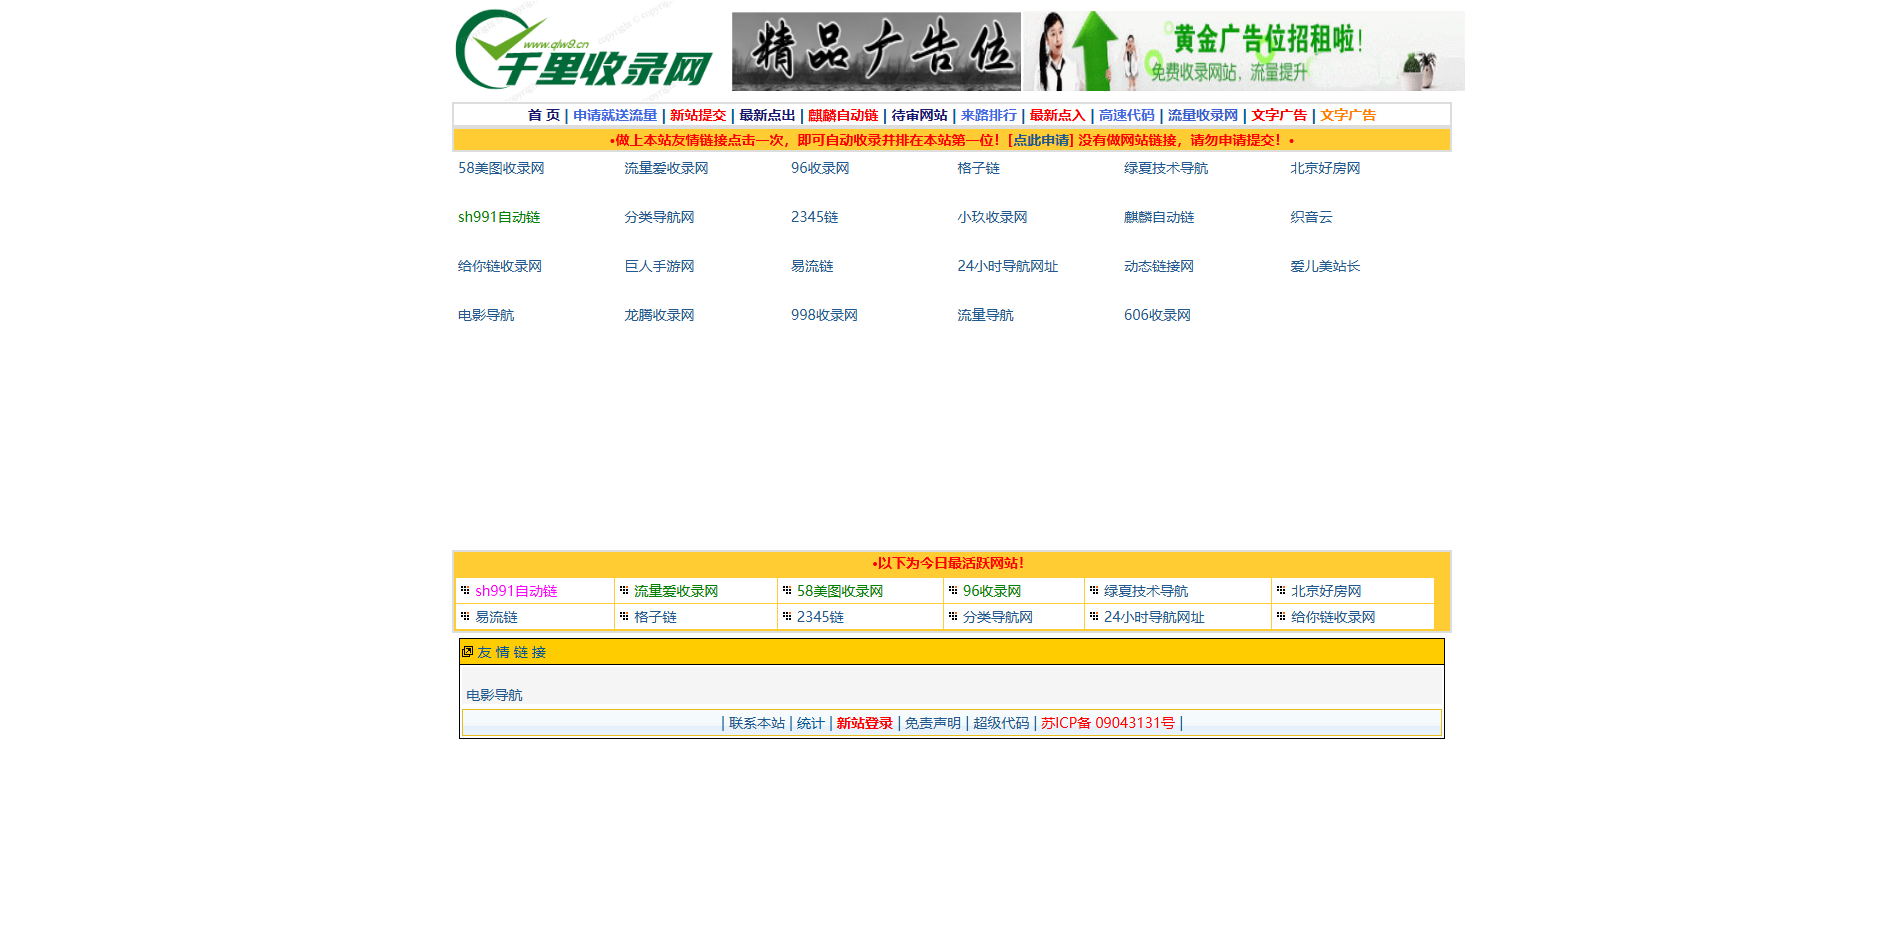Open 最新点出 from the top menu
The height and width of the screenshot is (933, 1904).
coord(766,115)
